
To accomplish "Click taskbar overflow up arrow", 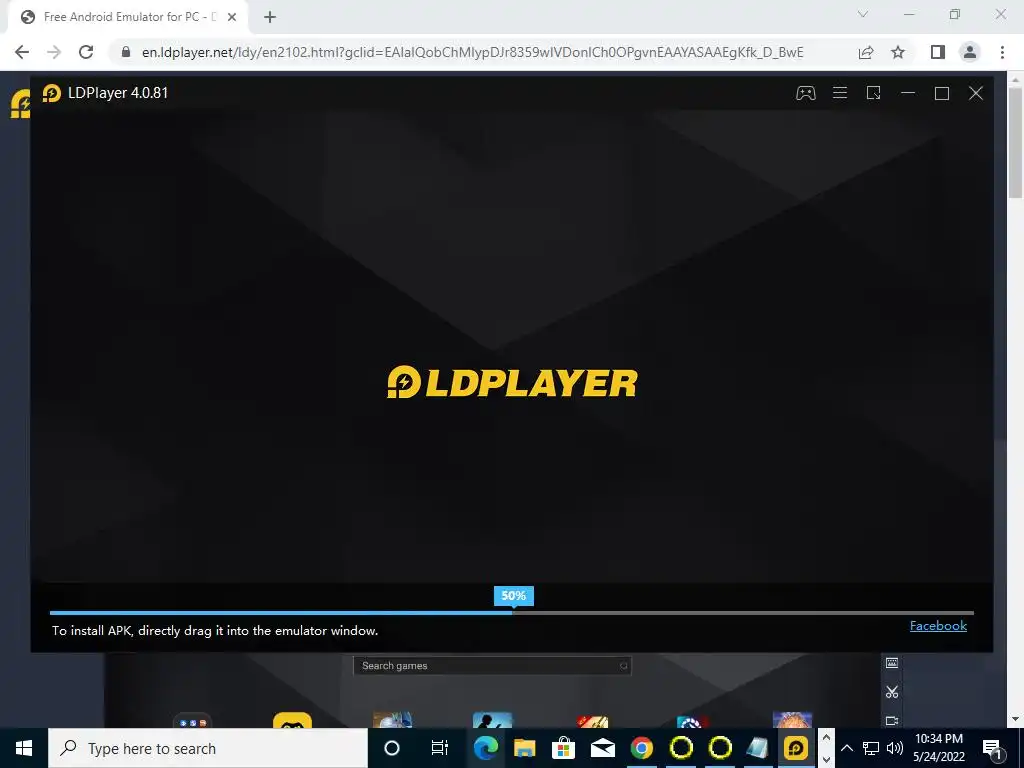I will click(826, 738).
